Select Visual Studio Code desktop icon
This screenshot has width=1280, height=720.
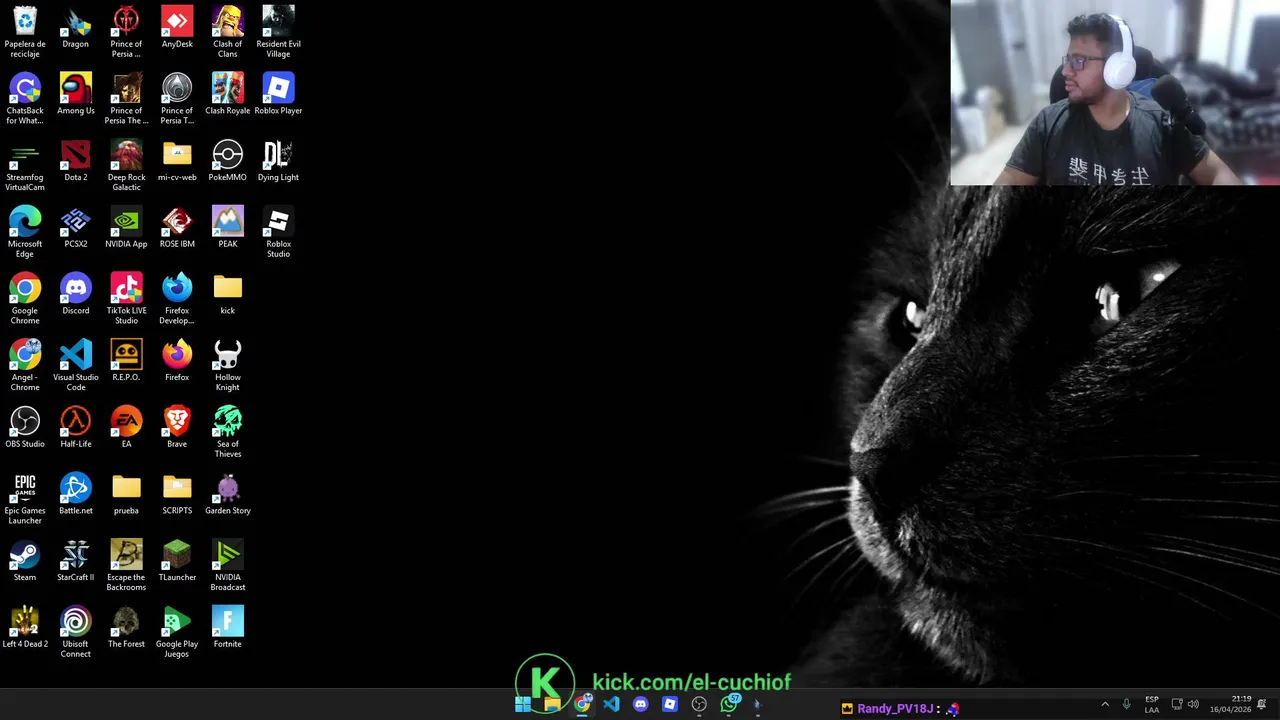pyautogui.click(x=76, y=365)
